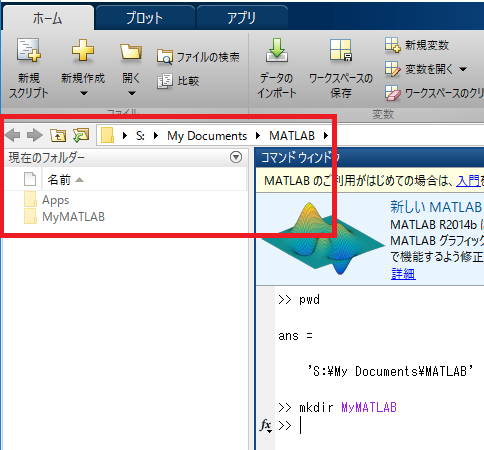Viewport: 484px width, 450px height.
Task: Expand the arrow after MATLAB in path
Action: point(326,136)
